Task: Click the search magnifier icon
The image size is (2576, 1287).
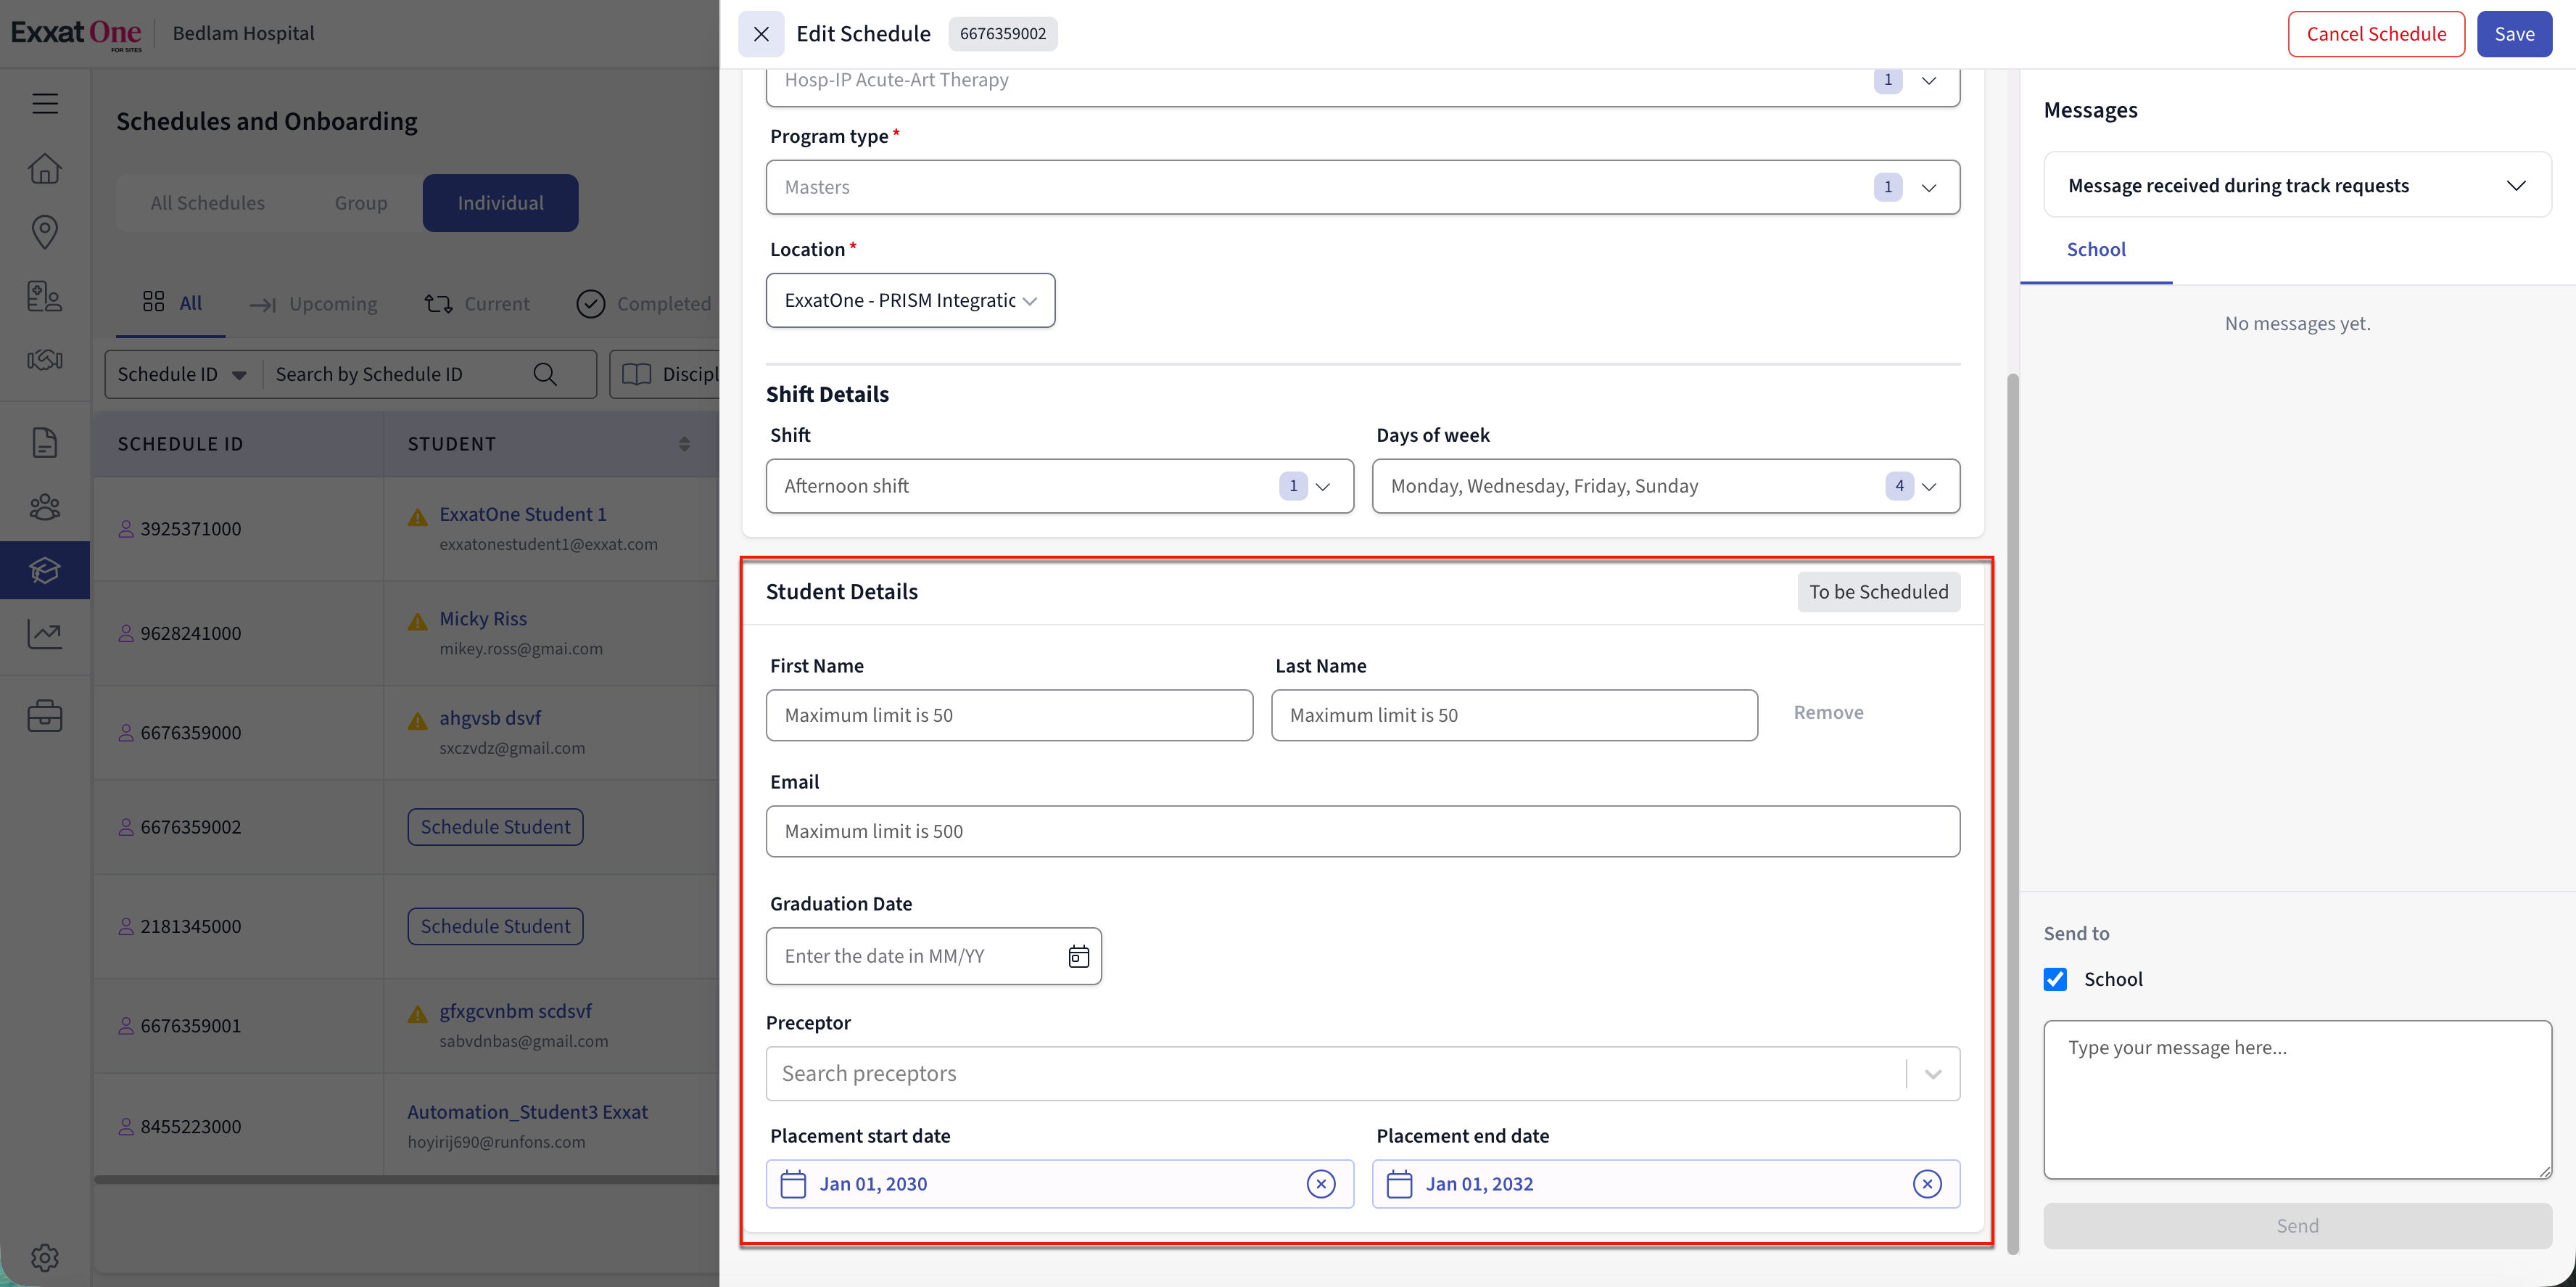Action: click(x=545, y=374)
